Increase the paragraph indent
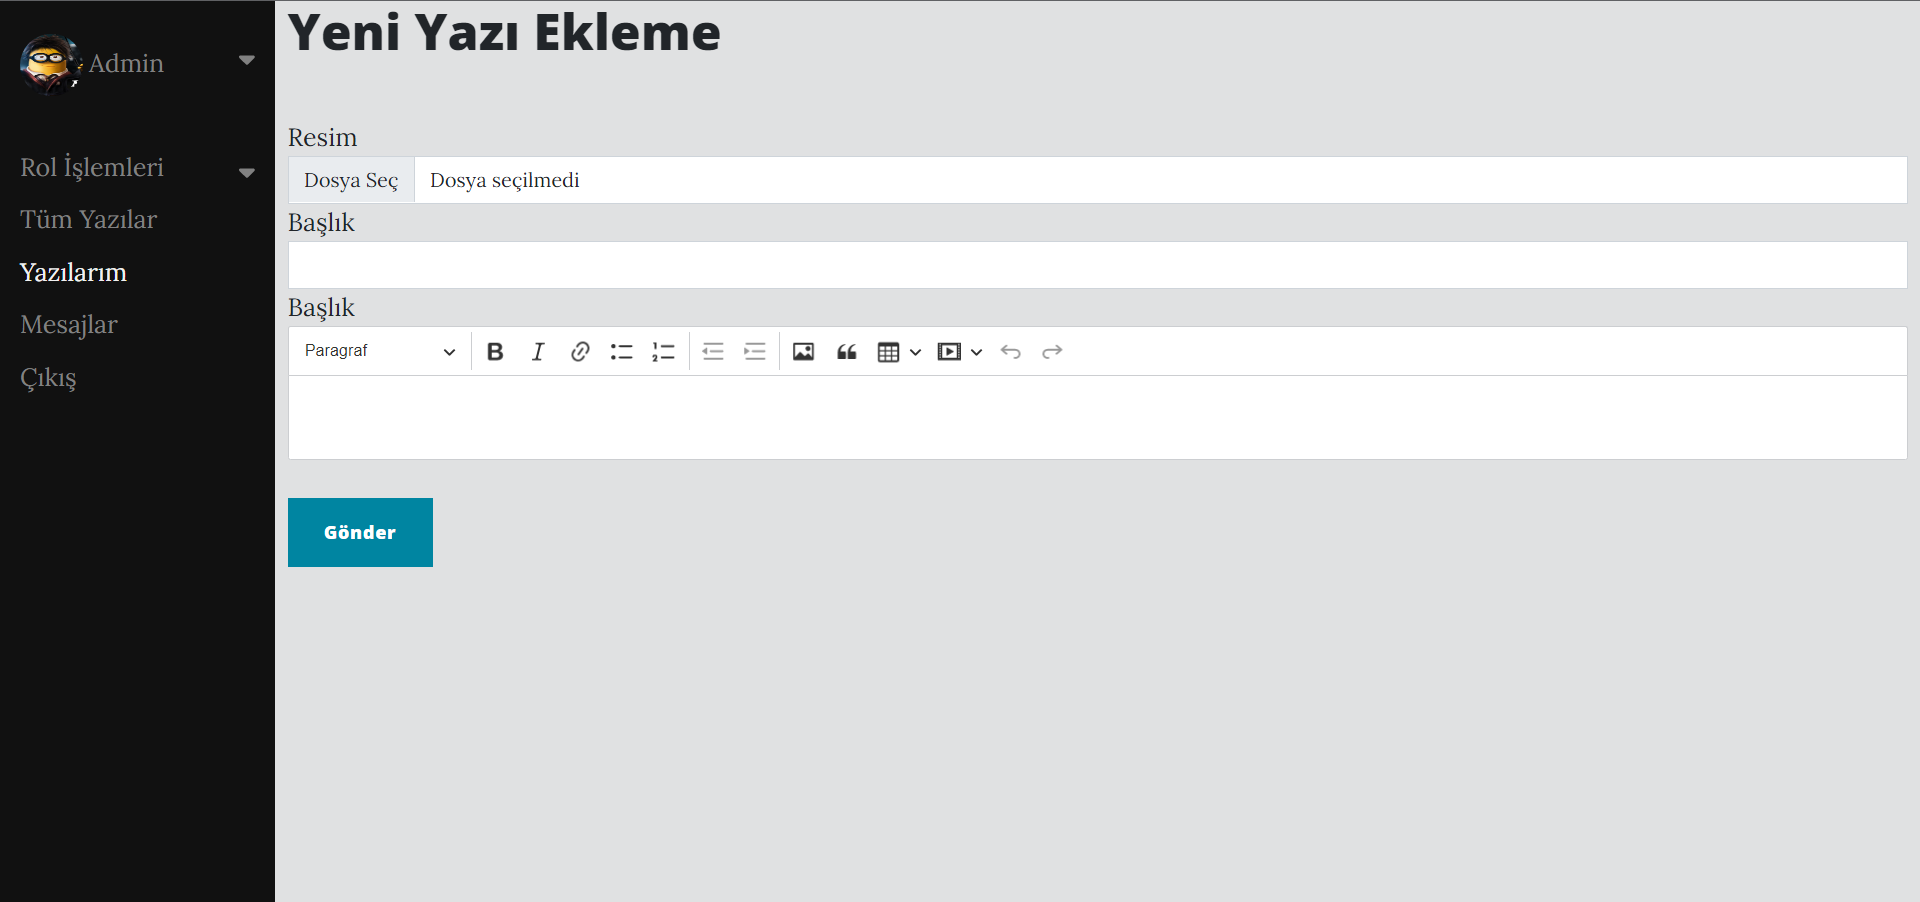 [755, 351]
